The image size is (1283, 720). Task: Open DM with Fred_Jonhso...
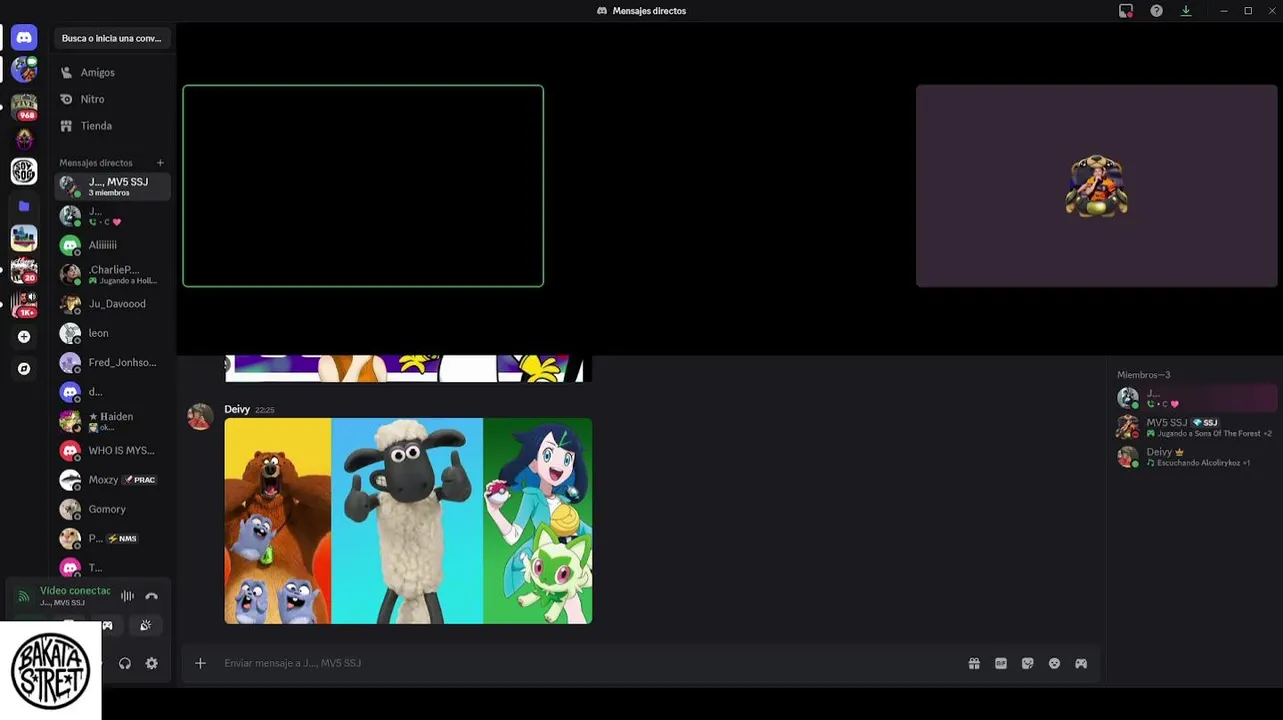point(112,362)
